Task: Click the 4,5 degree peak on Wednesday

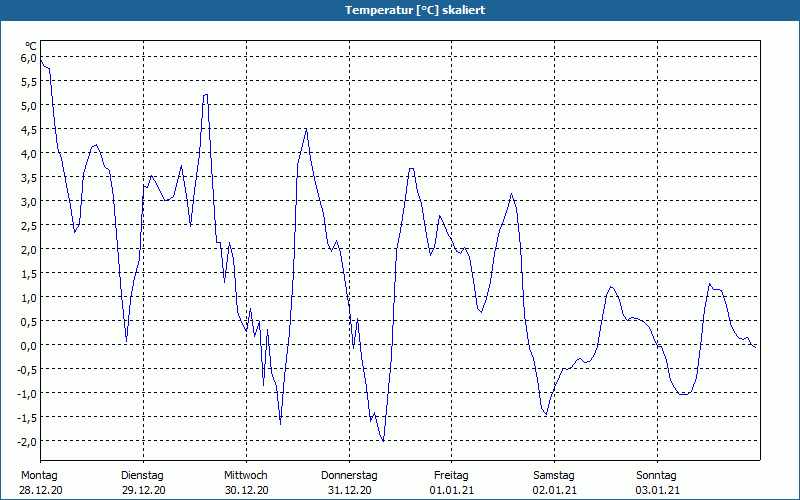Action: 306,129
